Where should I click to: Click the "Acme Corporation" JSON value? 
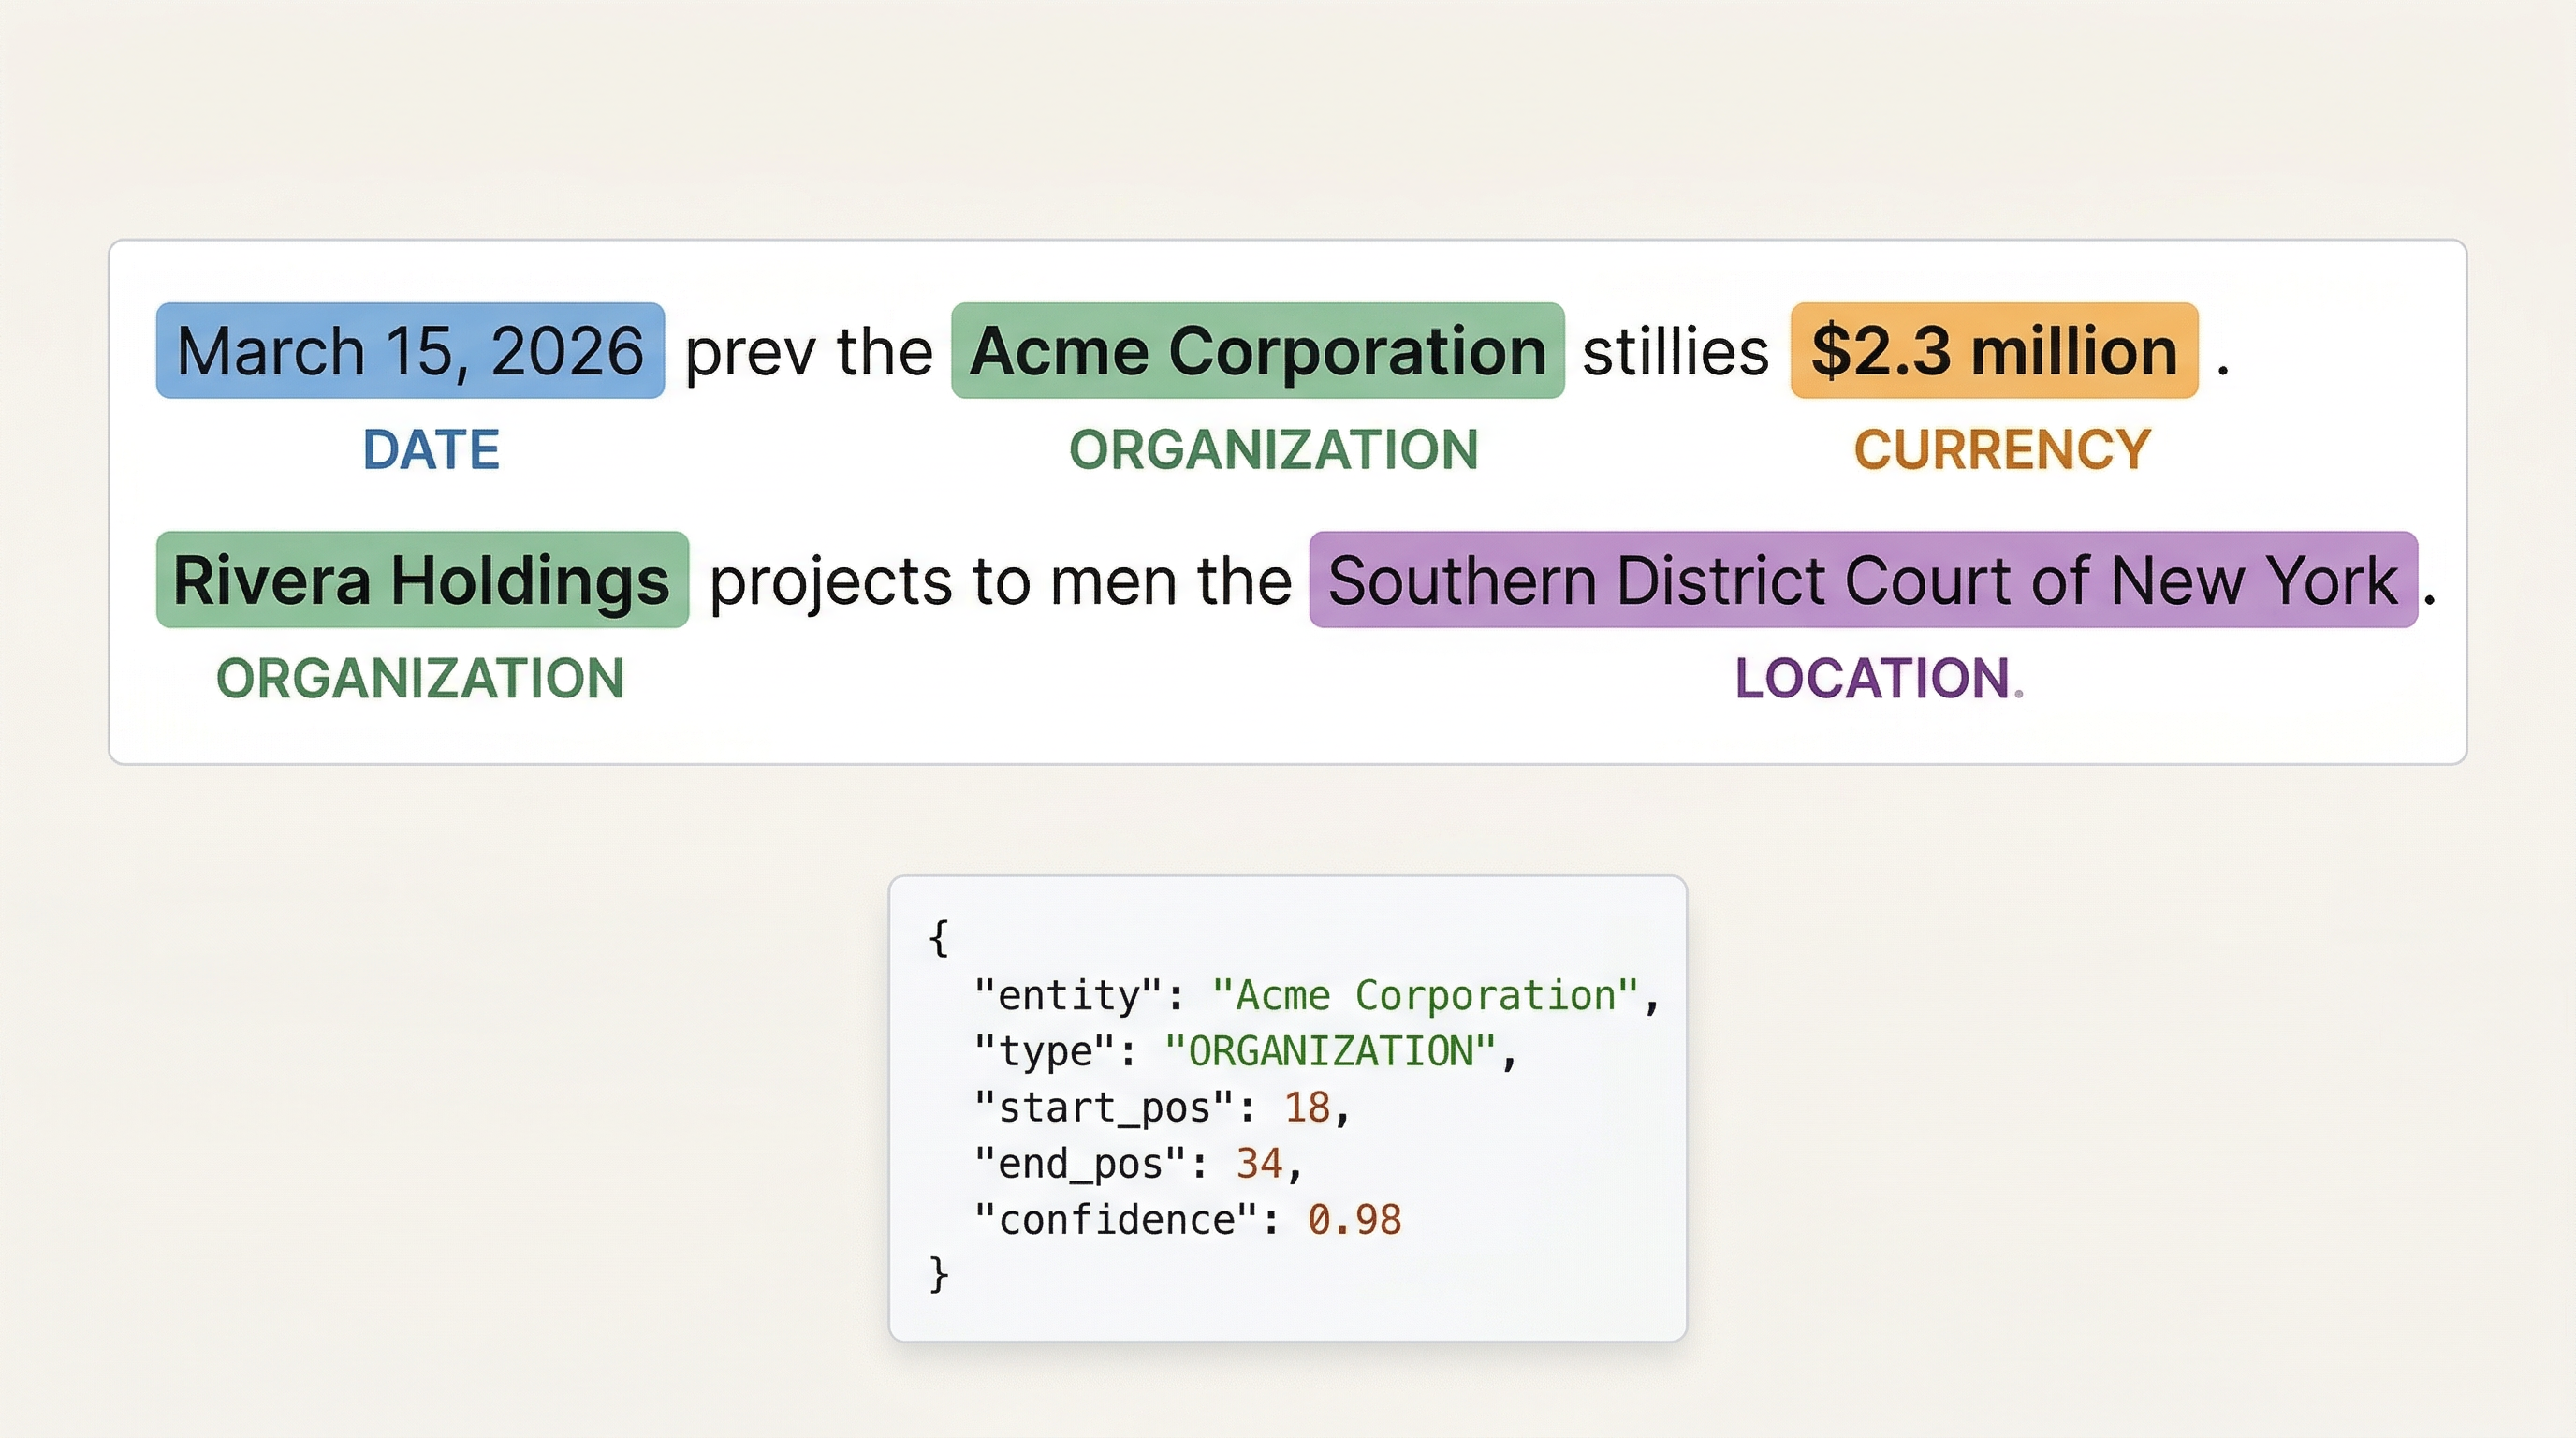point(1425,996)
